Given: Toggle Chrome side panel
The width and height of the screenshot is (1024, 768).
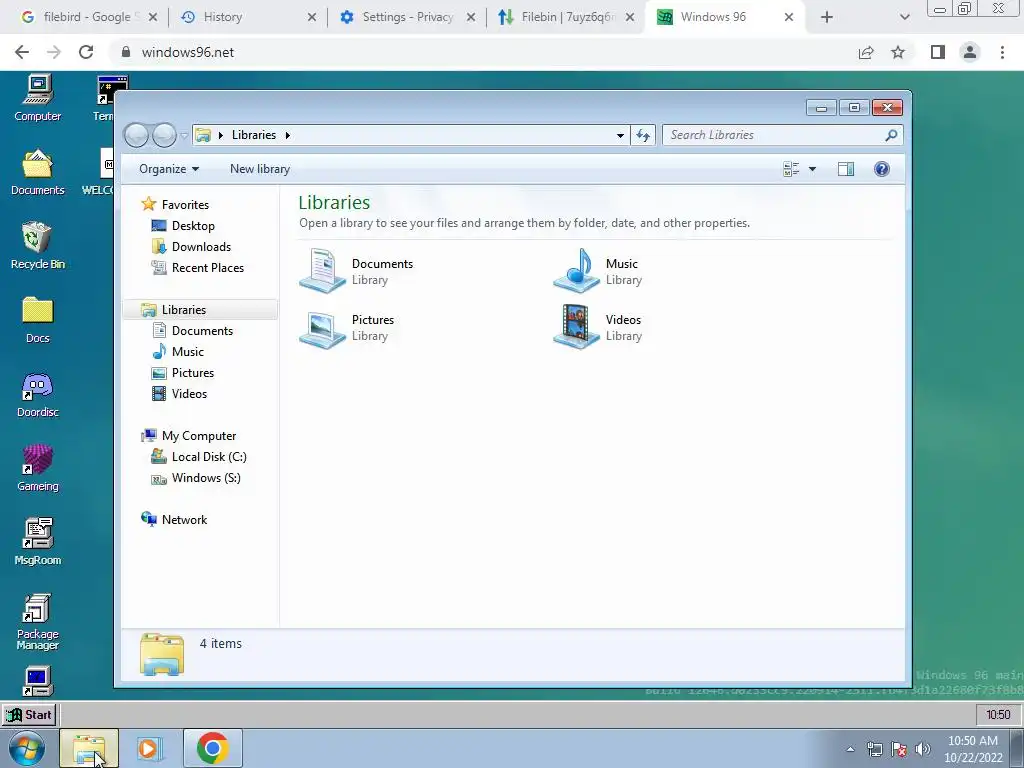Looking at the screenshot, I should (938, 52).
